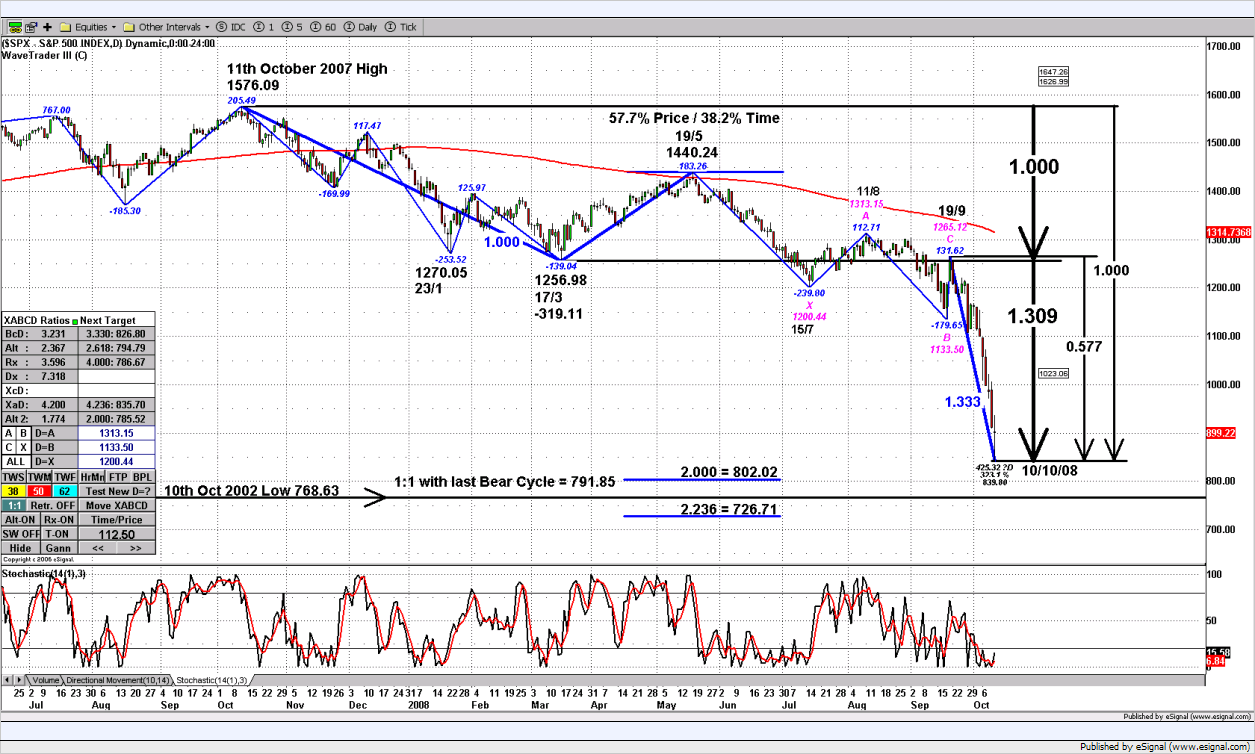The image size is (1255, 754).
Task: Click the D=A value 1313.15
Action: (x=117, y=433)
